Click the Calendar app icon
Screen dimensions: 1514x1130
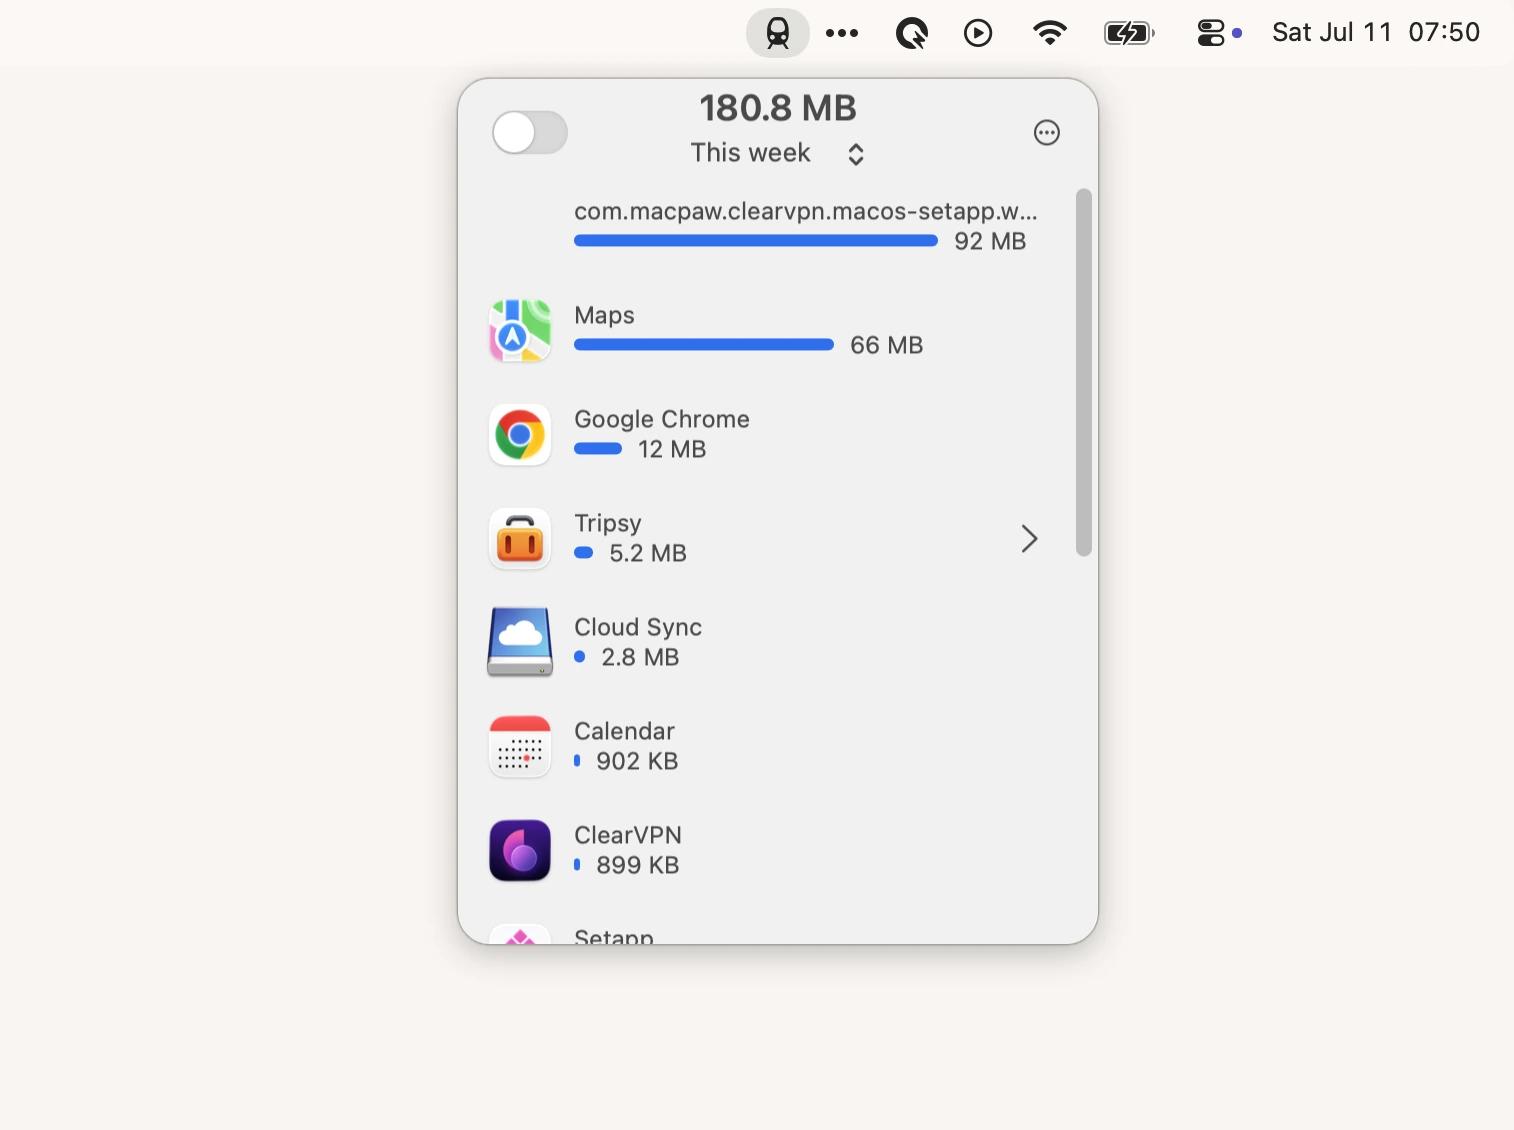coord(520,746)
